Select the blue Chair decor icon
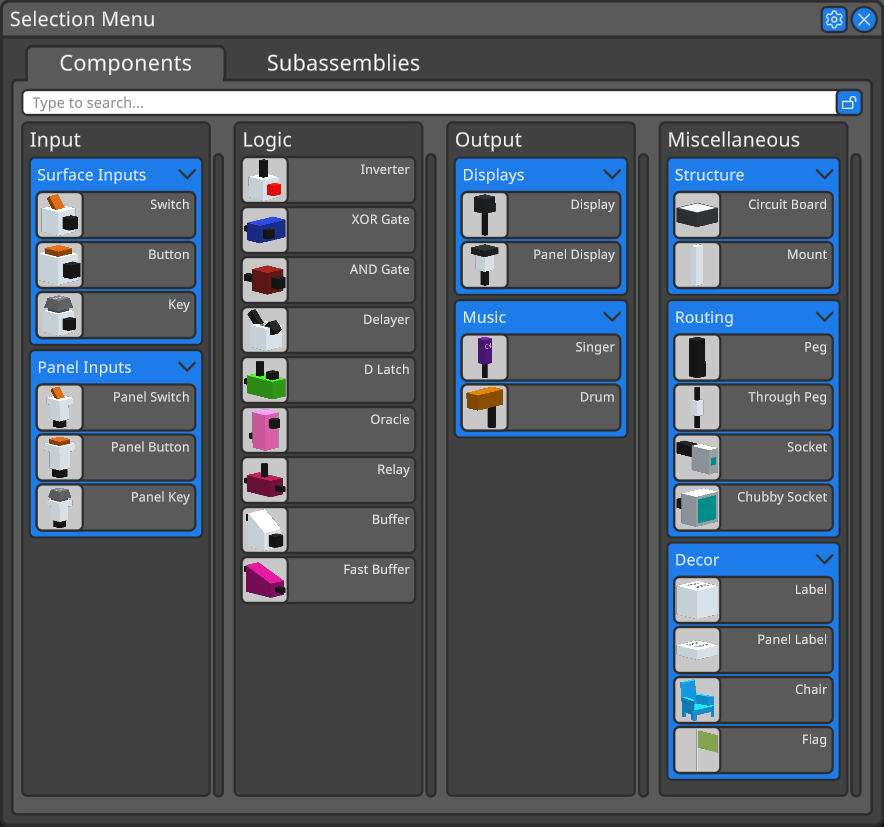Image resolution: width=884 pixels, height=827 pixels. click(x=697, y=700)
